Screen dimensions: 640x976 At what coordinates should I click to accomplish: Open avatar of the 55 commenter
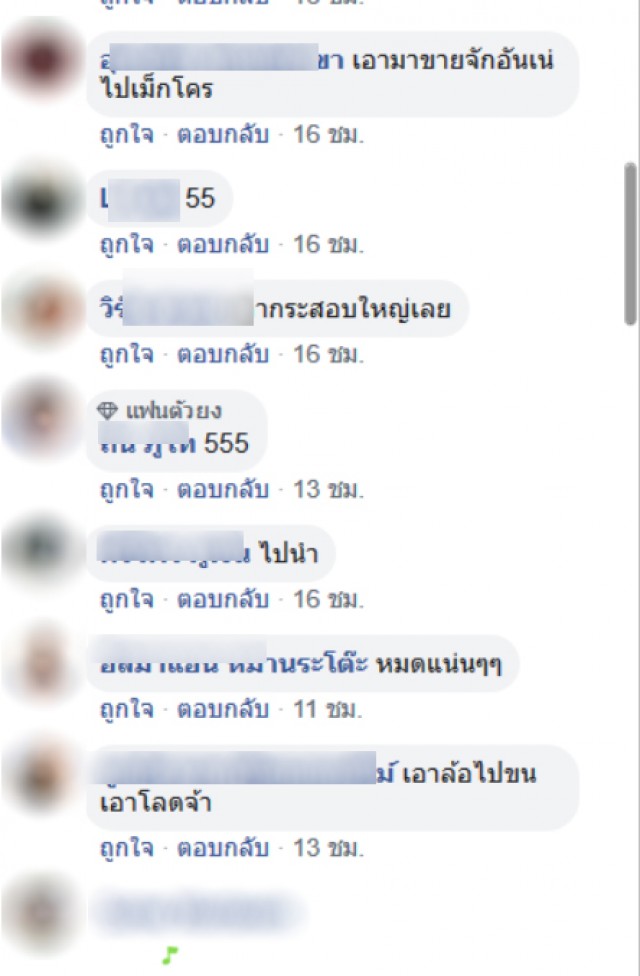click(x=42, y=200)
